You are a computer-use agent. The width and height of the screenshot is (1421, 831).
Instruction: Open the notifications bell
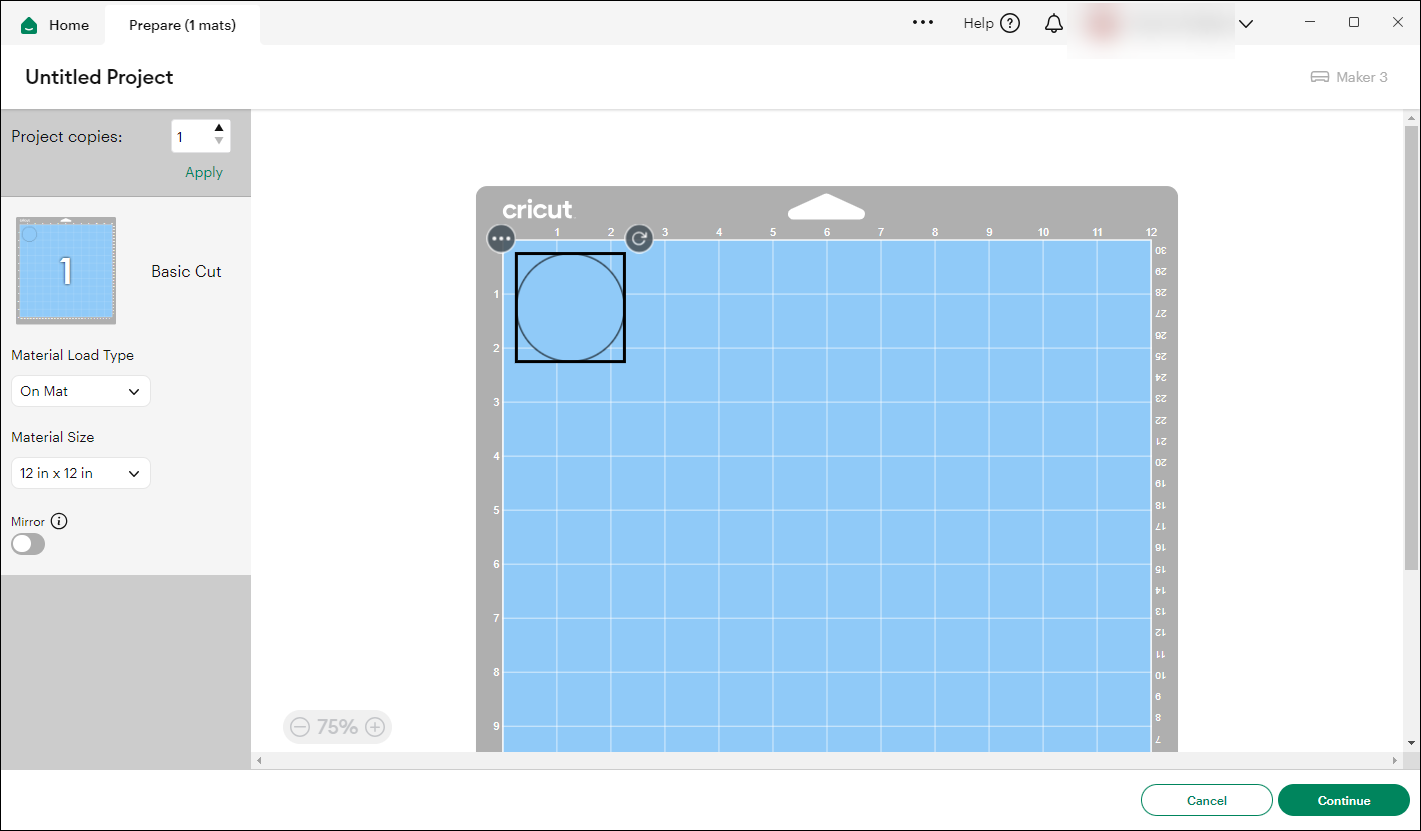click(1054, 24)
